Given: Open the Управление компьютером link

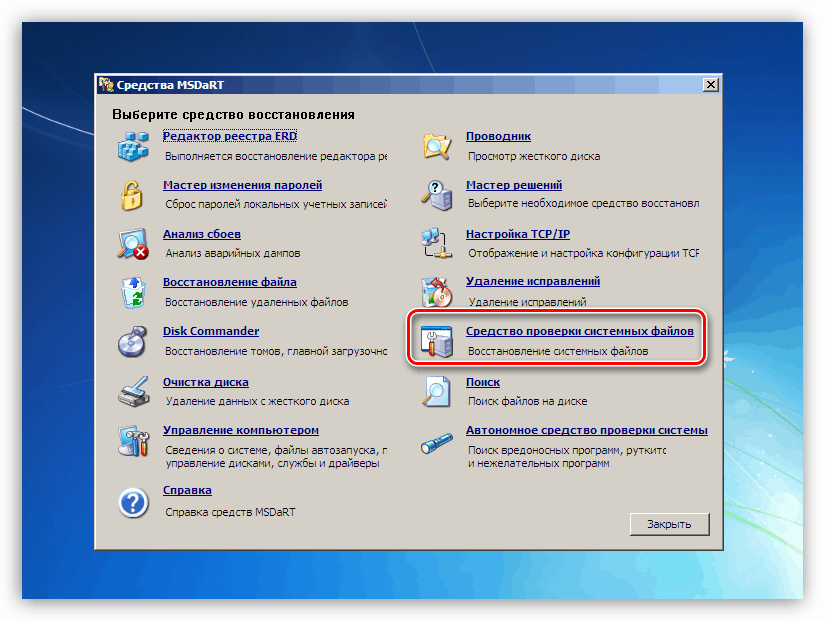Looking at the screenshot, I should tap(241, 430).
